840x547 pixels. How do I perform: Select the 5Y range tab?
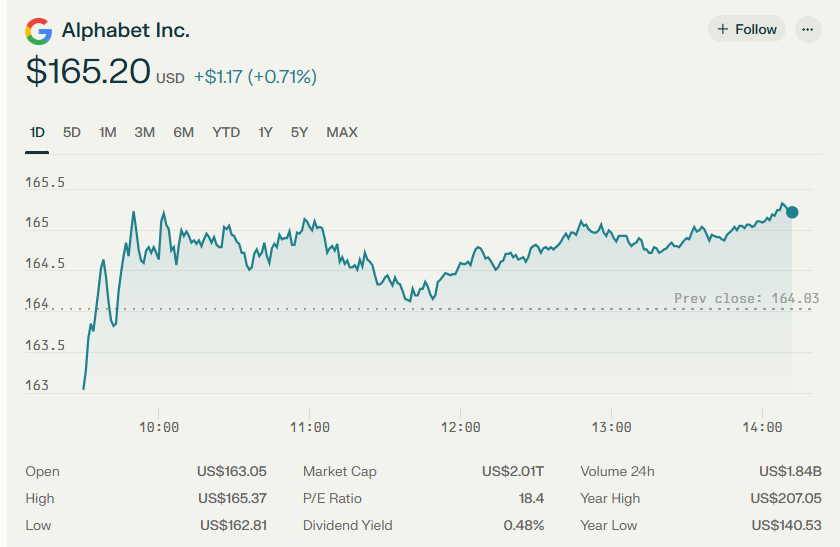click(299, 132)
